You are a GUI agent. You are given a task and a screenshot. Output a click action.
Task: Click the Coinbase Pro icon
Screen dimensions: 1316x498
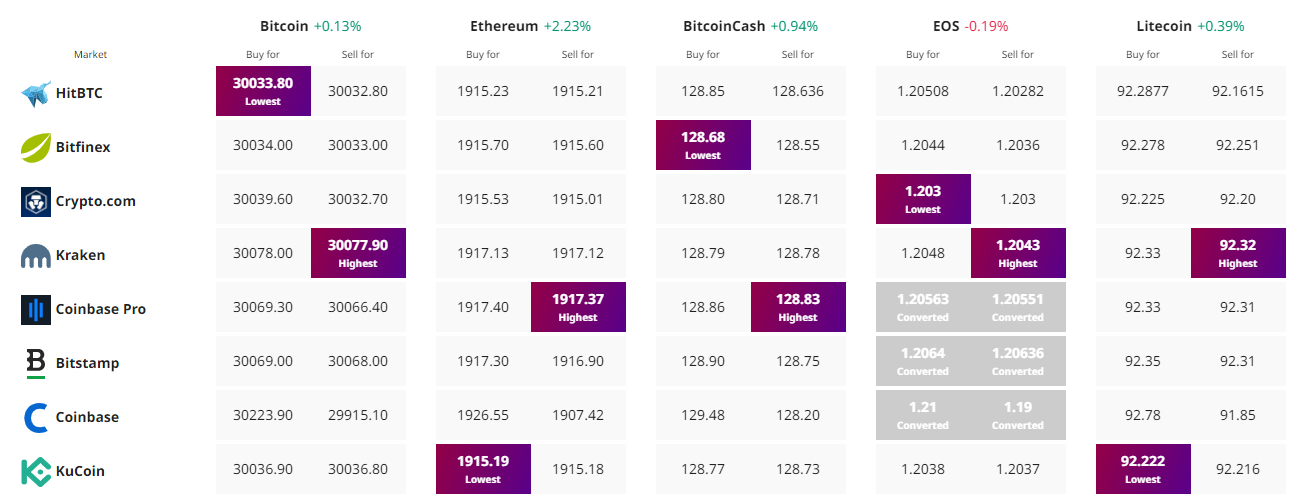click(36, 309)
